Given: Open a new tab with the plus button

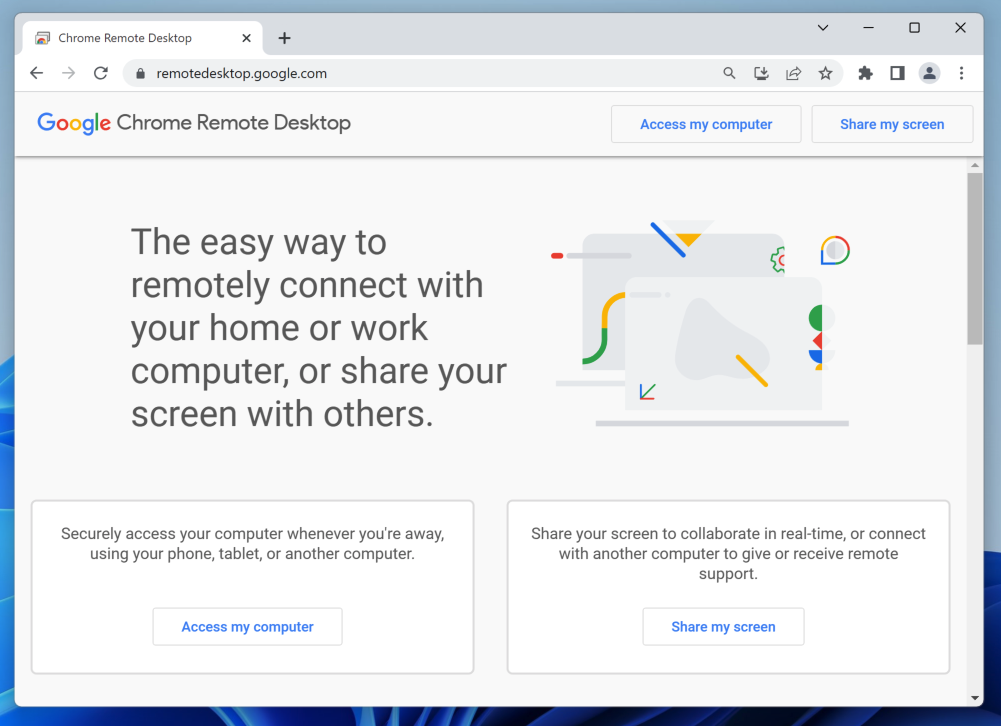Looking at the screenshot, I should click(285, 38).
